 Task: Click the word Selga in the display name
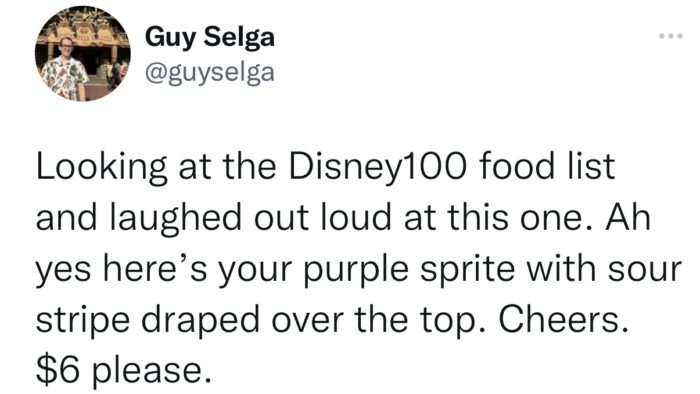point(239,37)
